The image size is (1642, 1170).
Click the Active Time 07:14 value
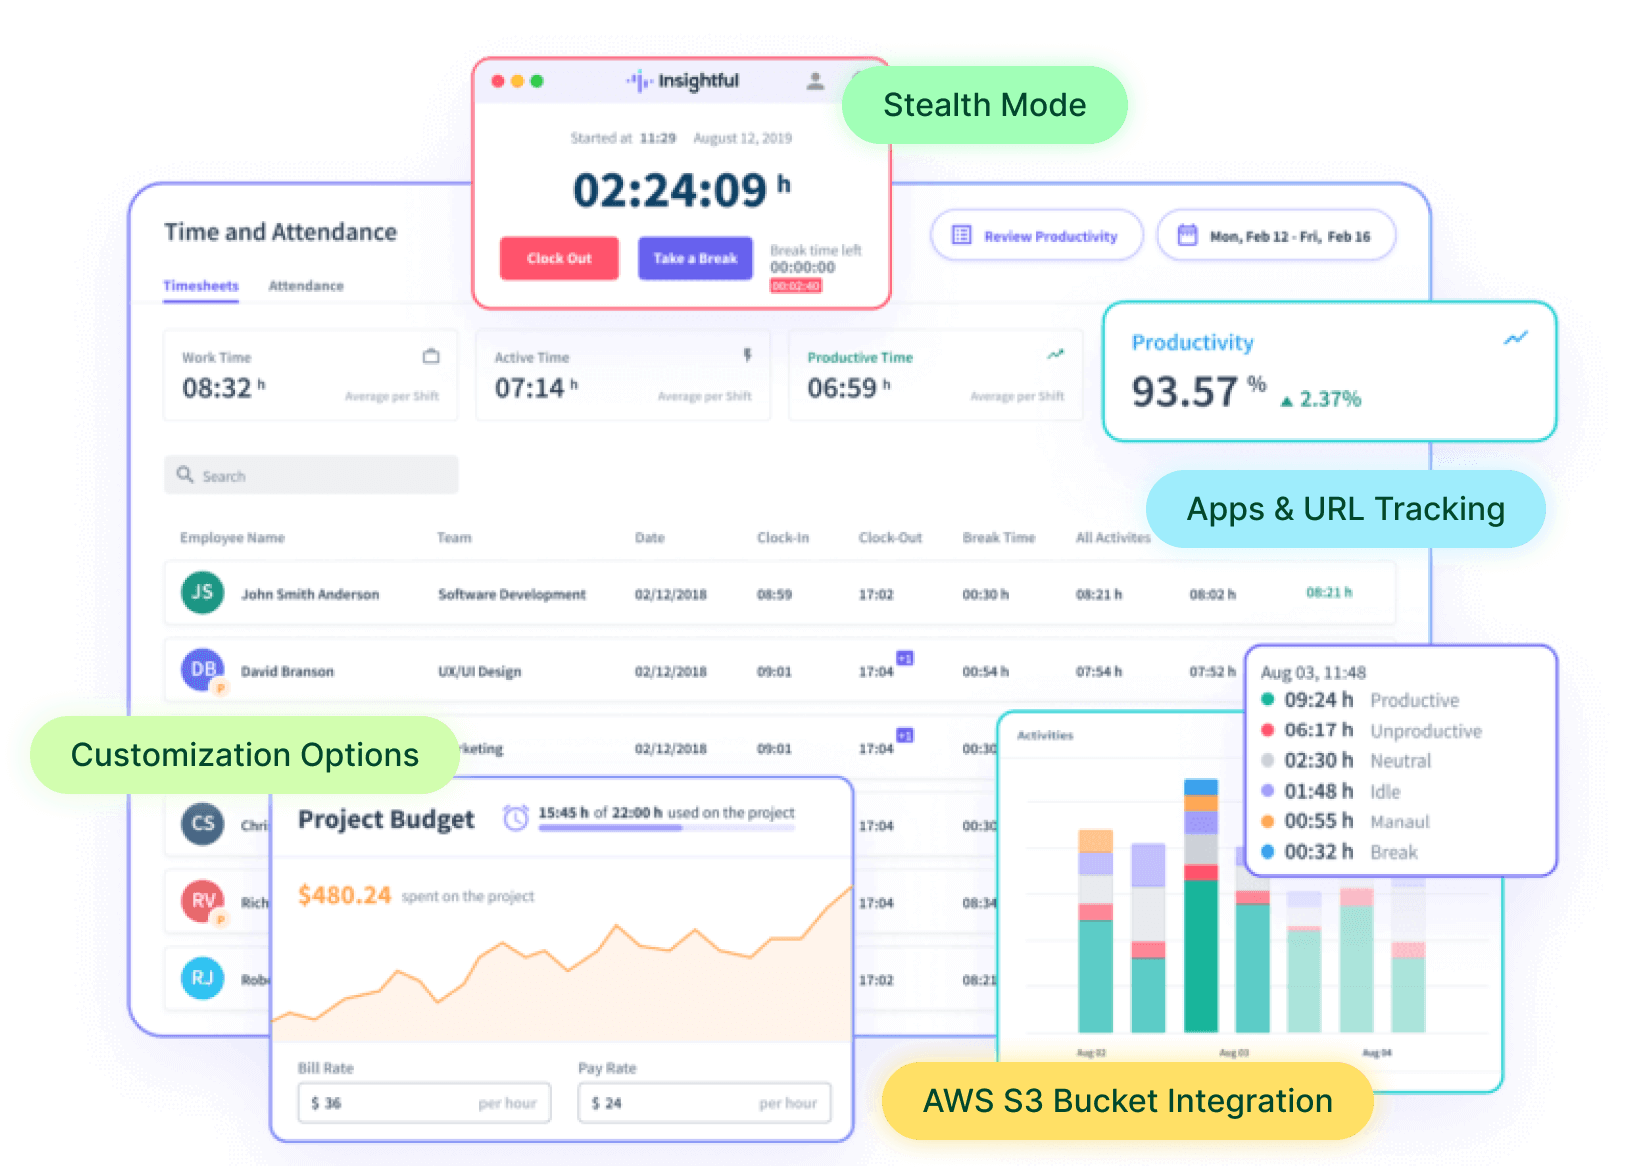point(536,388)
